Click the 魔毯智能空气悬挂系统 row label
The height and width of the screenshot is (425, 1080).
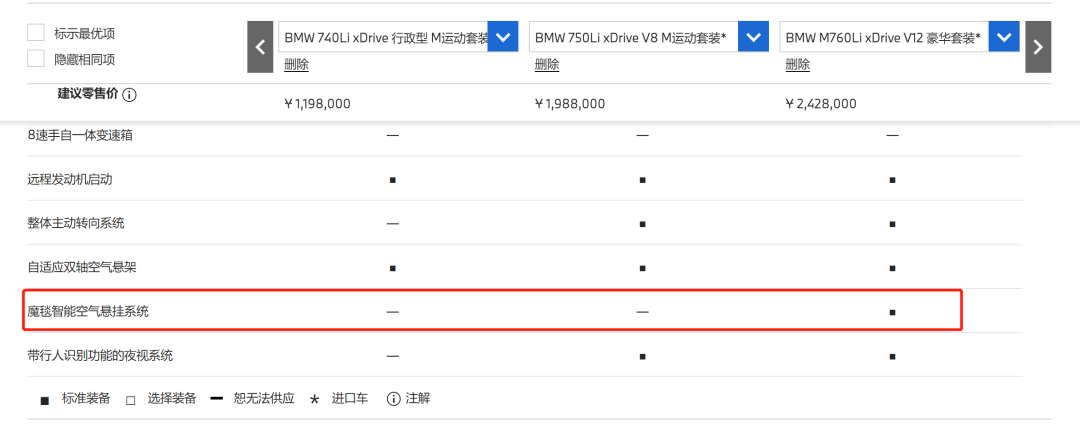(x=88, y=311)
